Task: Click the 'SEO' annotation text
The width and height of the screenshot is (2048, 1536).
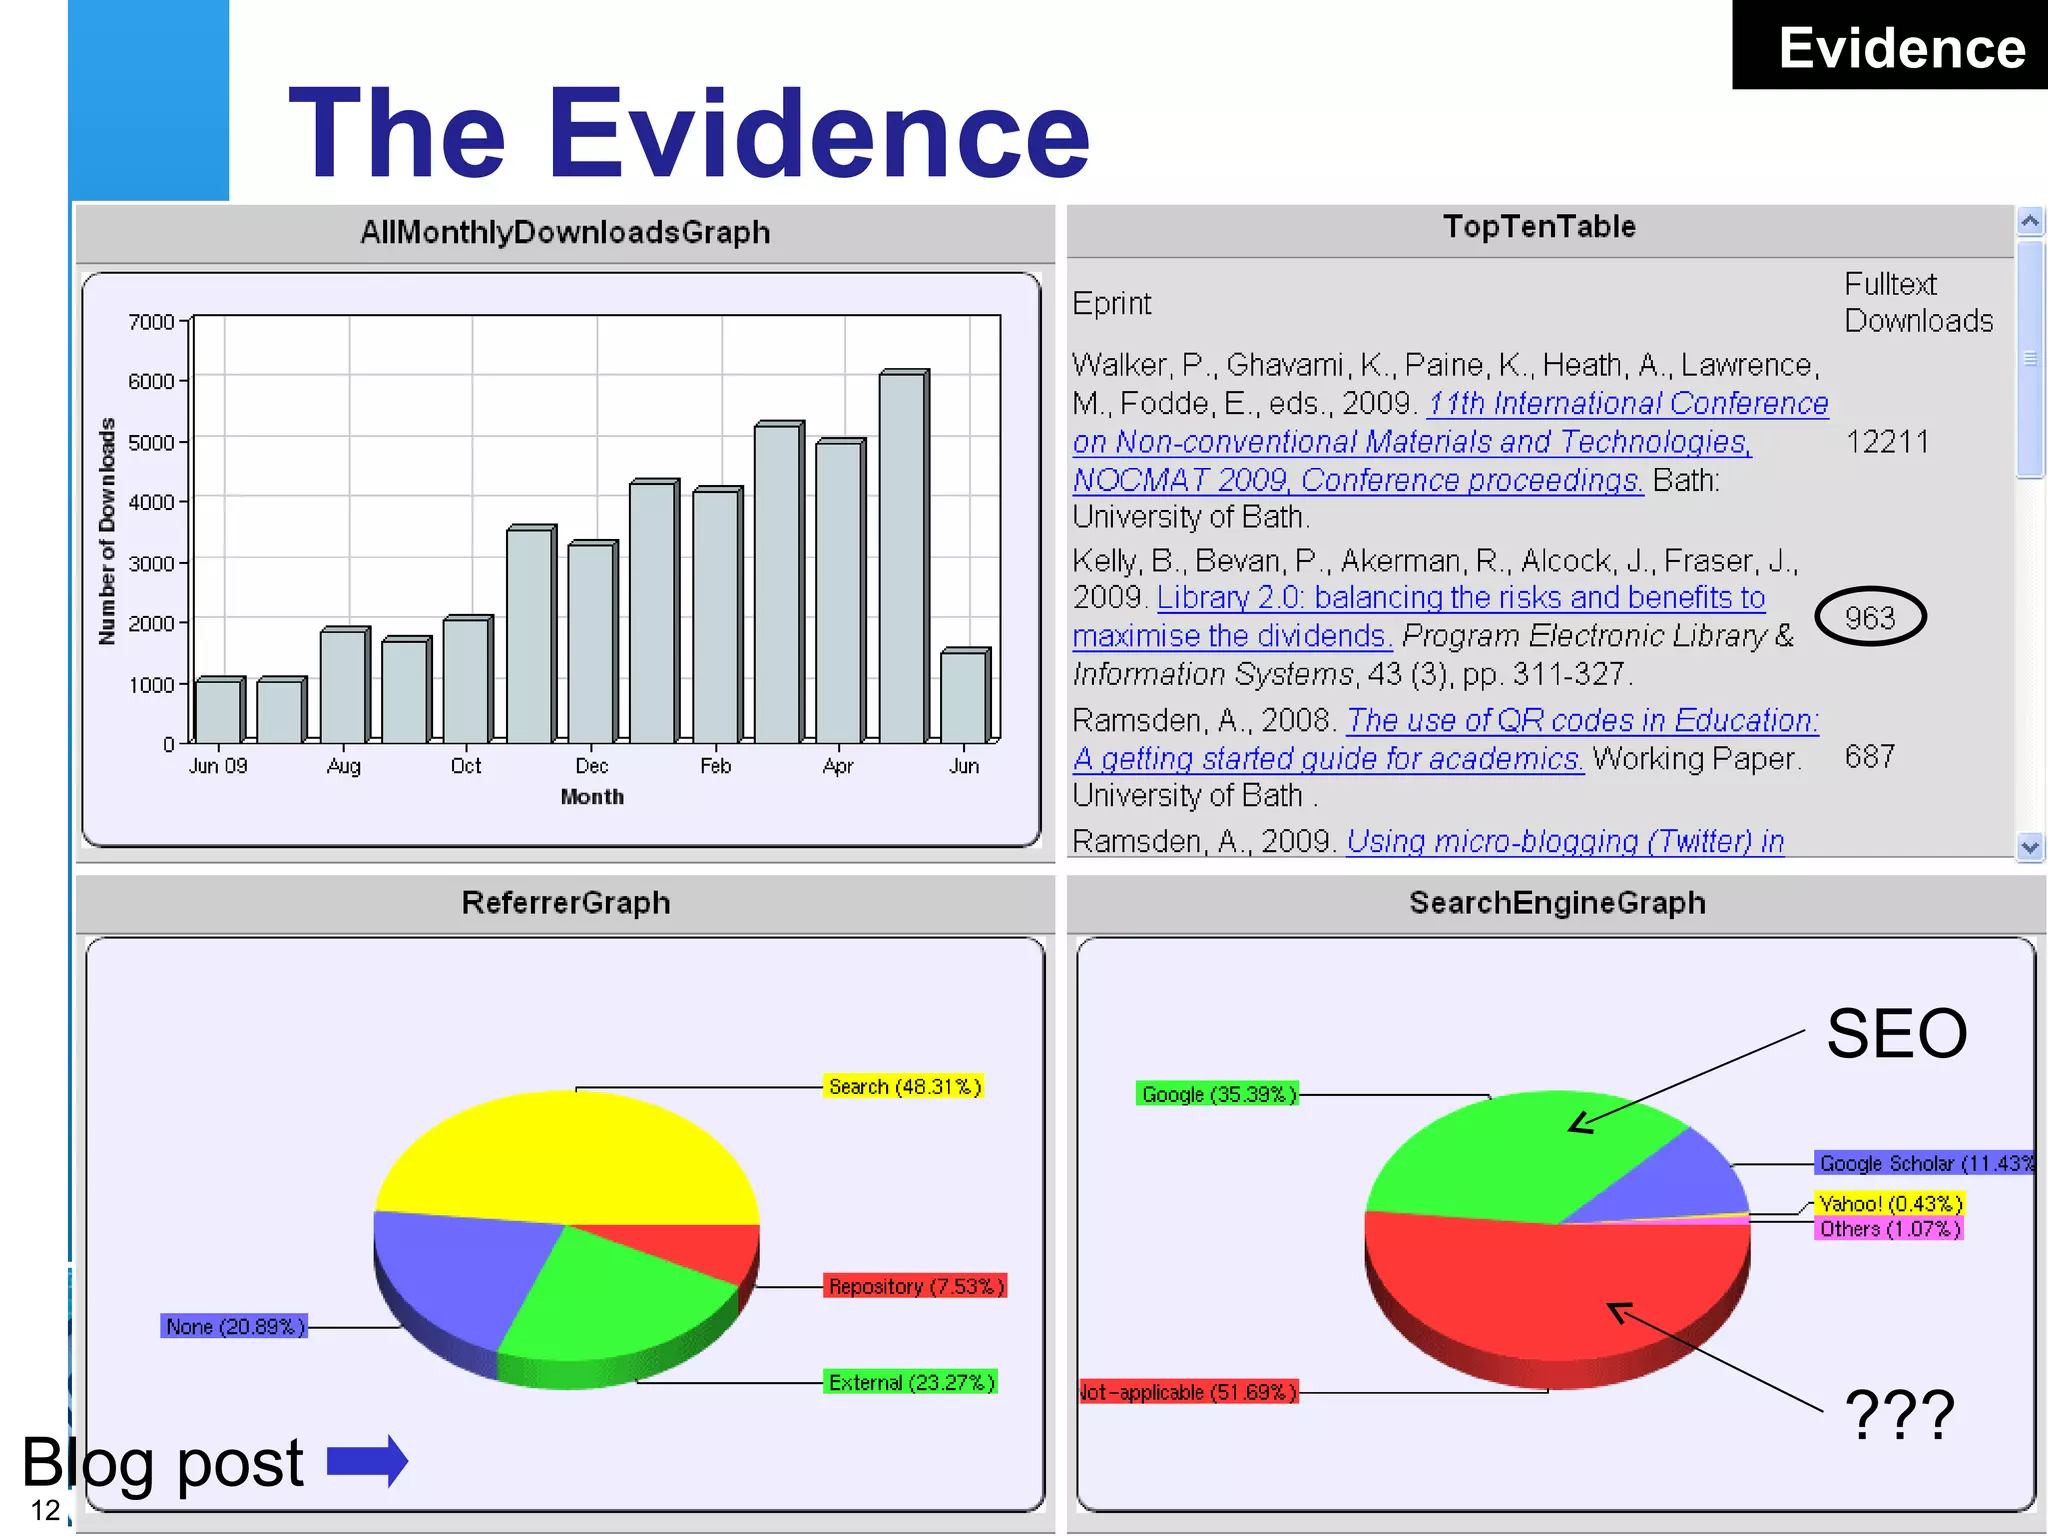Action: click(x=1896, y=1033)
